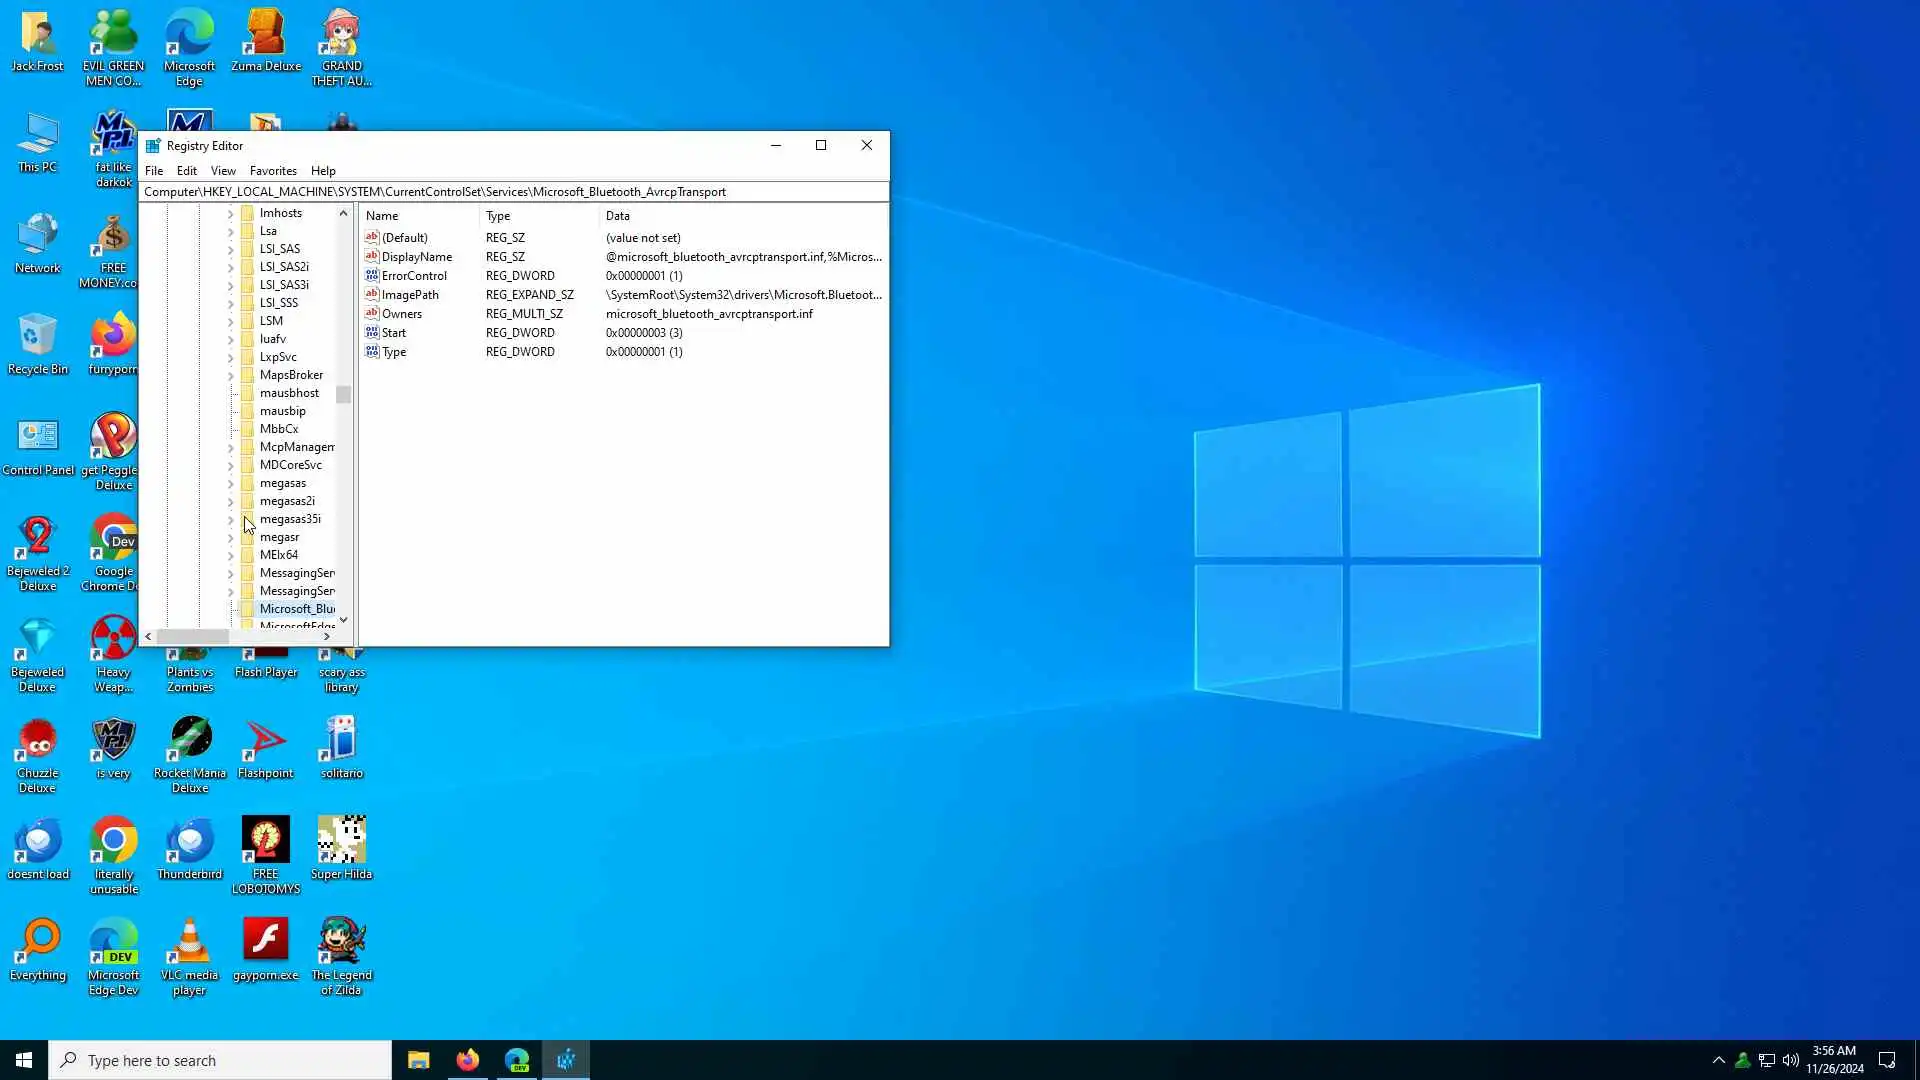Image resolution: width=1920 pixels, height=1080 pixels.
Task: Select the mausbhost tree key
Action: [289, 393]
